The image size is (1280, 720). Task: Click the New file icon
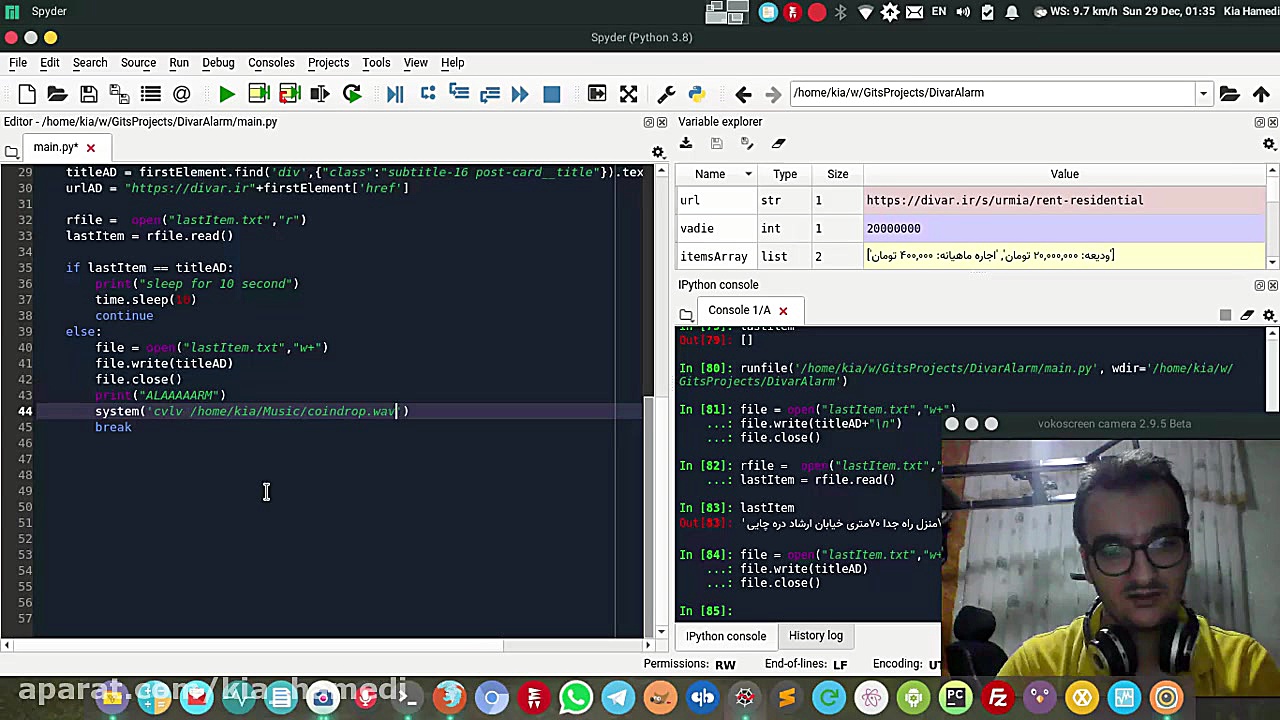(27, 94)
